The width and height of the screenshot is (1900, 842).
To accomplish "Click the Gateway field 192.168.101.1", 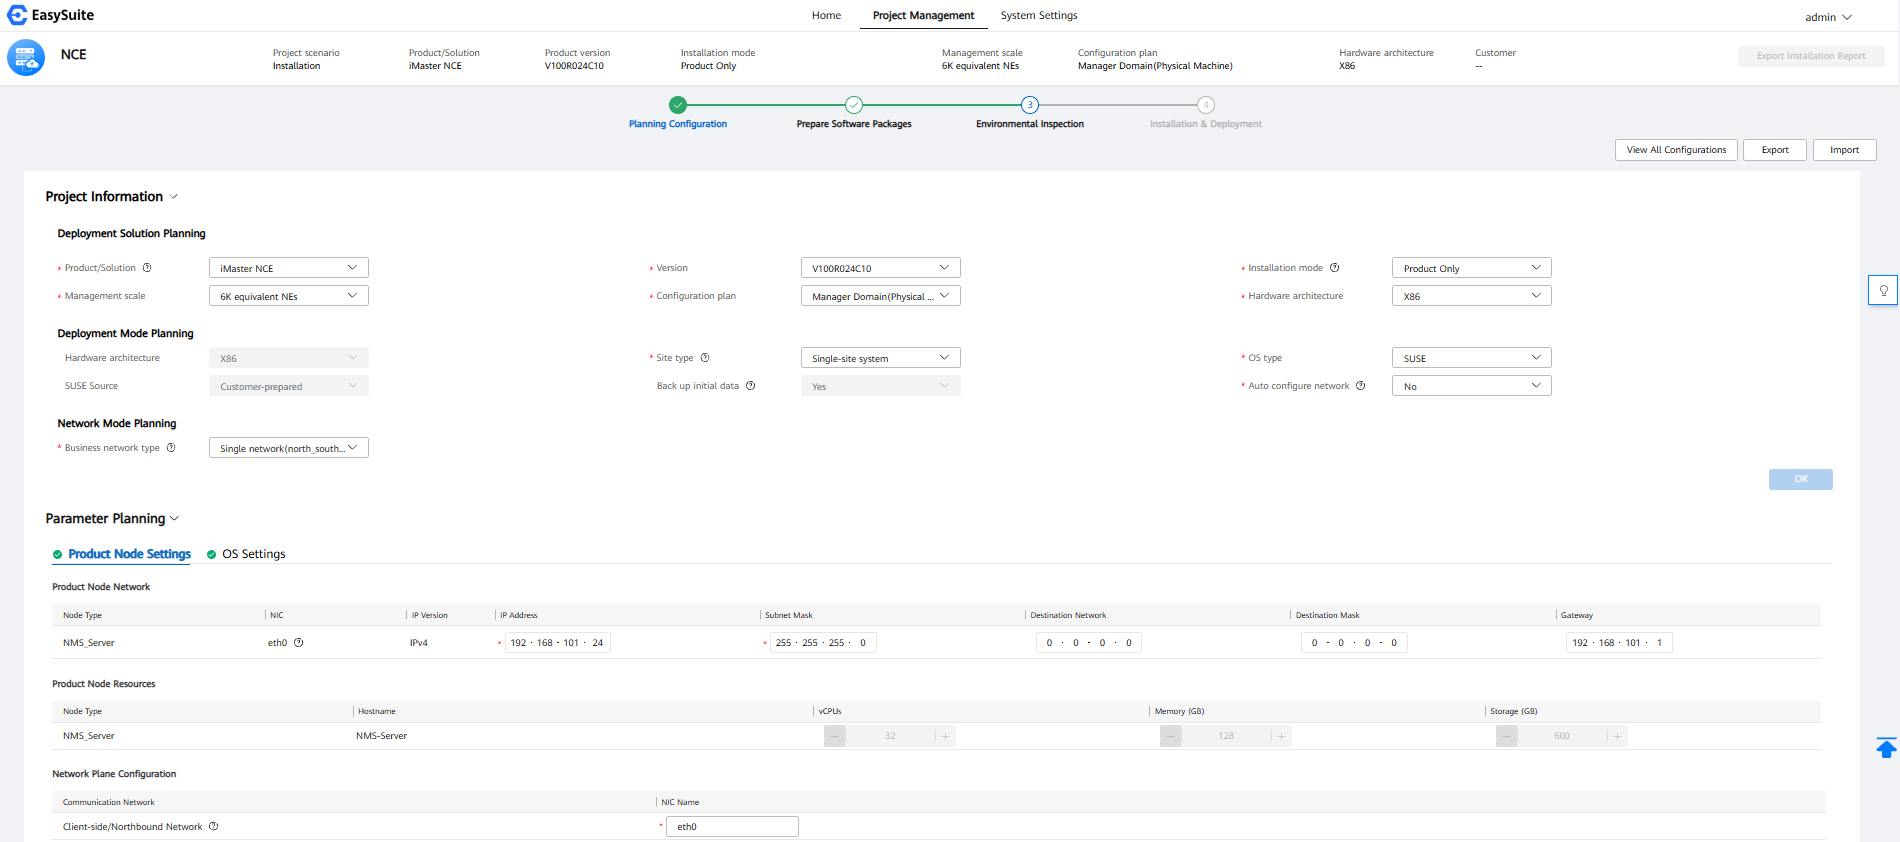I will click(x=1619, y=643).
